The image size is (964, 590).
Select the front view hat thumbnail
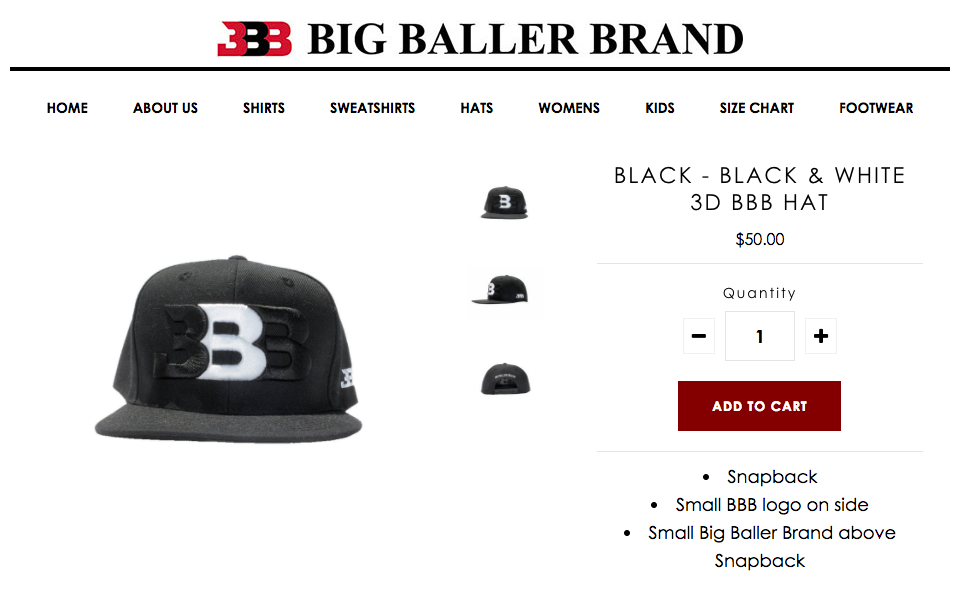click(504, 202)
